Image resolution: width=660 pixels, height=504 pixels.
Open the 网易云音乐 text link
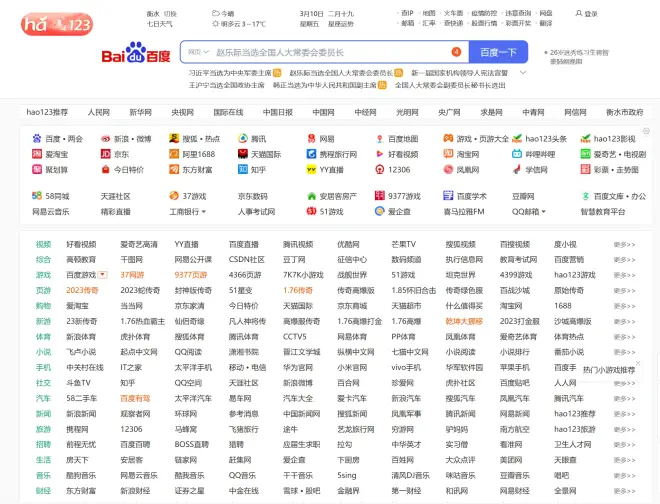[51, 212]
